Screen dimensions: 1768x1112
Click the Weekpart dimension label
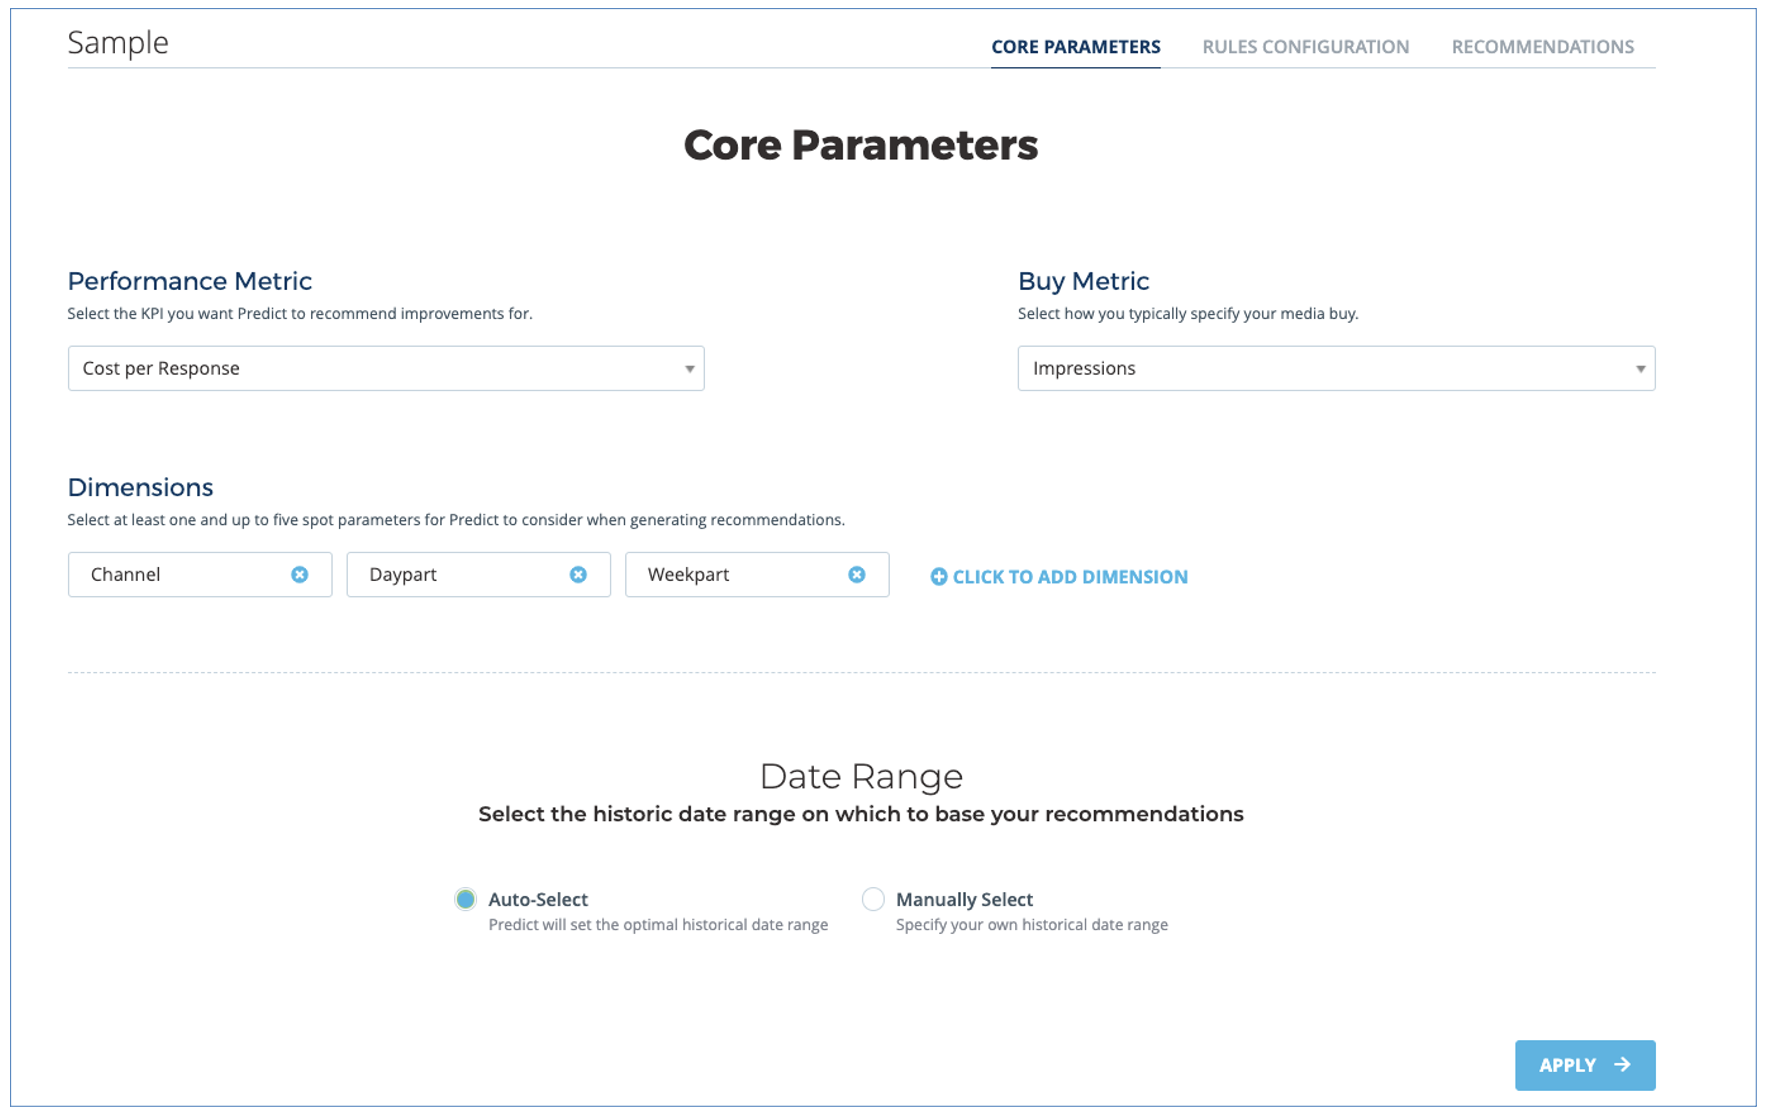(x=686, y=574)
